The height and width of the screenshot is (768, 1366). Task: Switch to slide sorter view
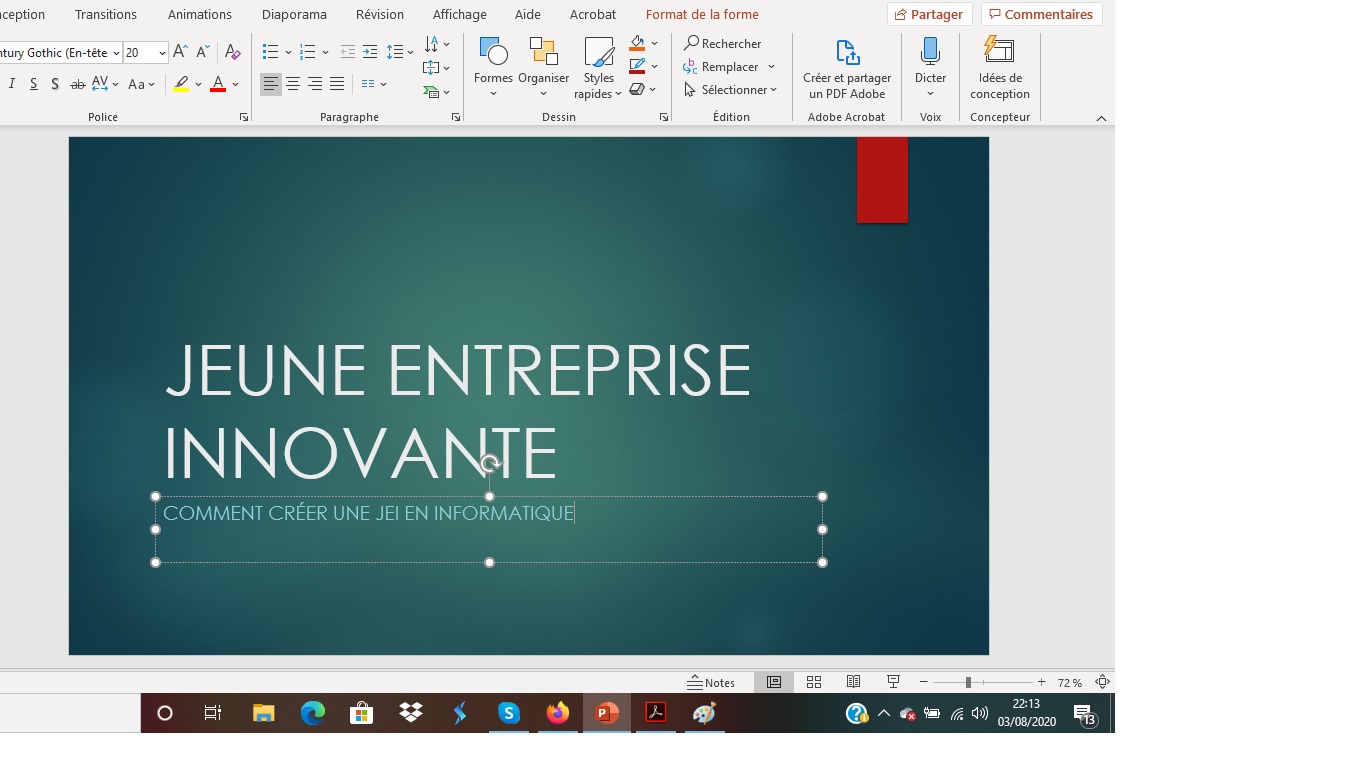coord(814,682)
